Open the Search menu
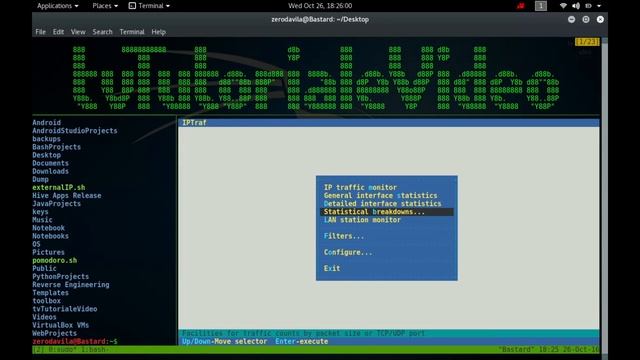This screenshot has height=360, width=640. coord(102,32)
